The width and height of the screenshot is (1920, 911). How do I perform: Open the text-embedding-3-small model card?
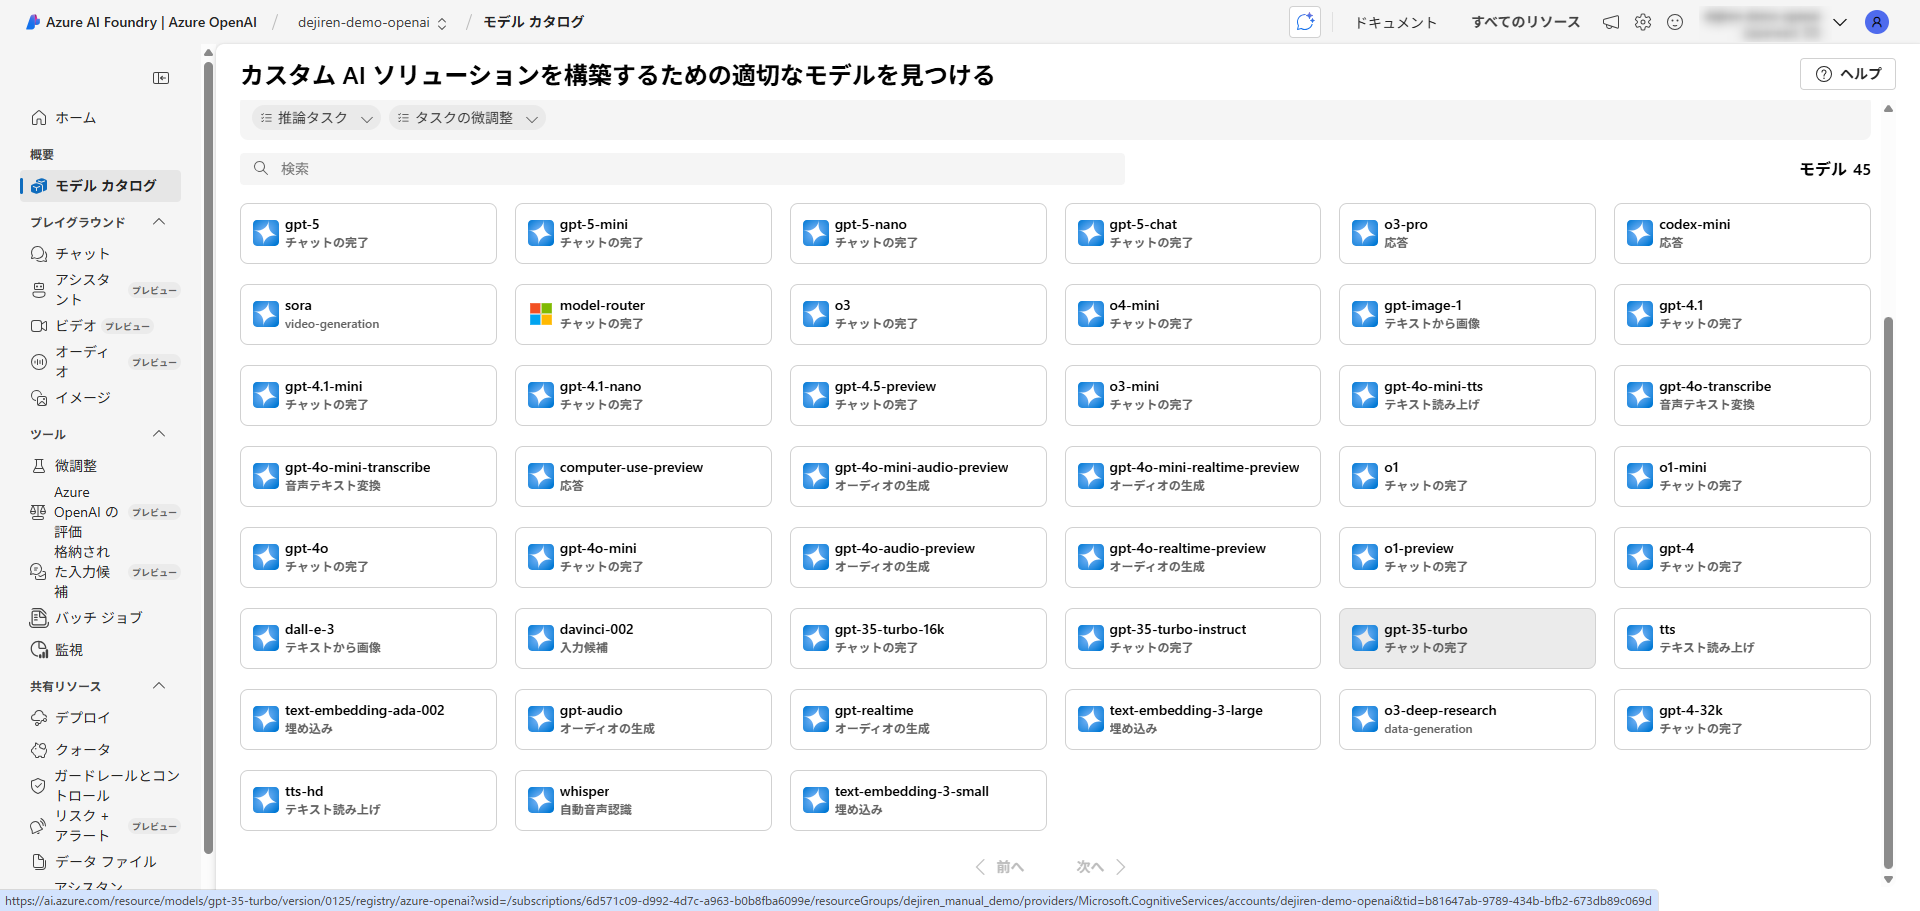click(918, 800)
